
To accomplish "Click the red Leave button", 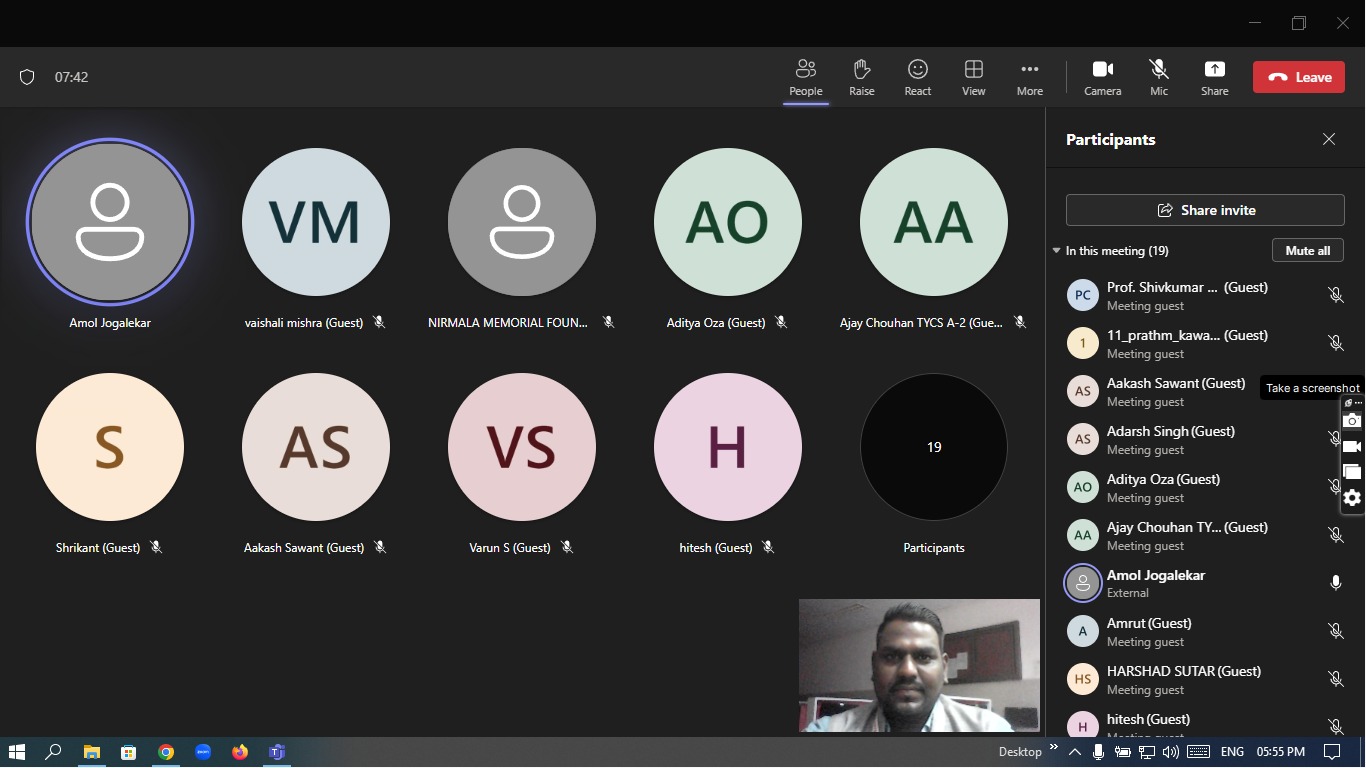I will click(1299, 77).
